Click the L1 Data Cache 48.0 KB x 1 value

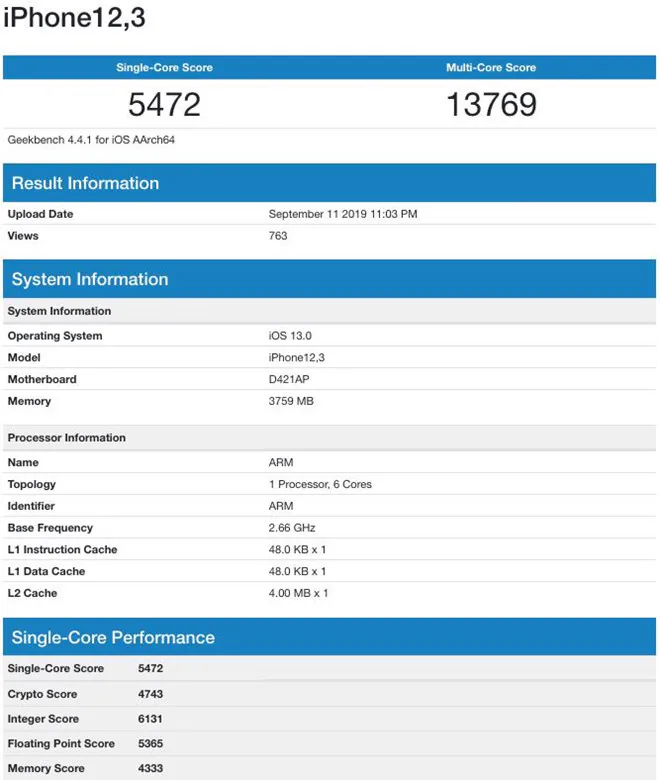297,572
